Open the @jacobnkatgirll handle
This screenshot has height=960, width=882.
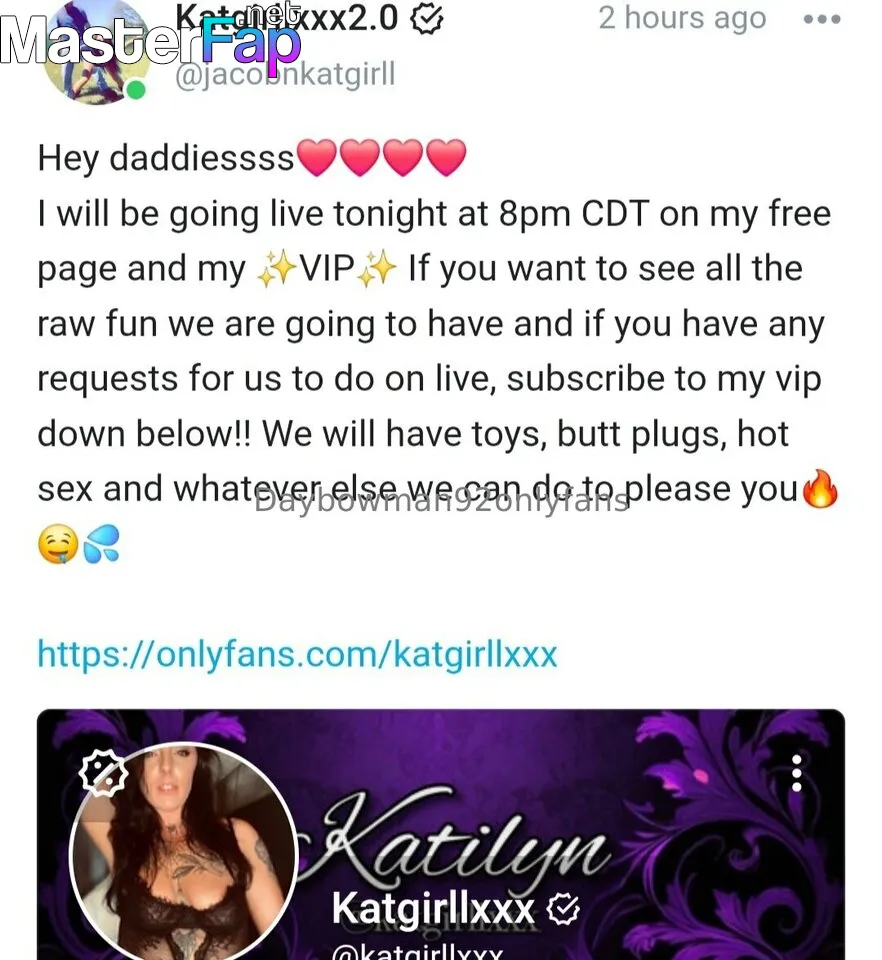pyautogui.click(x=285, y=74)
